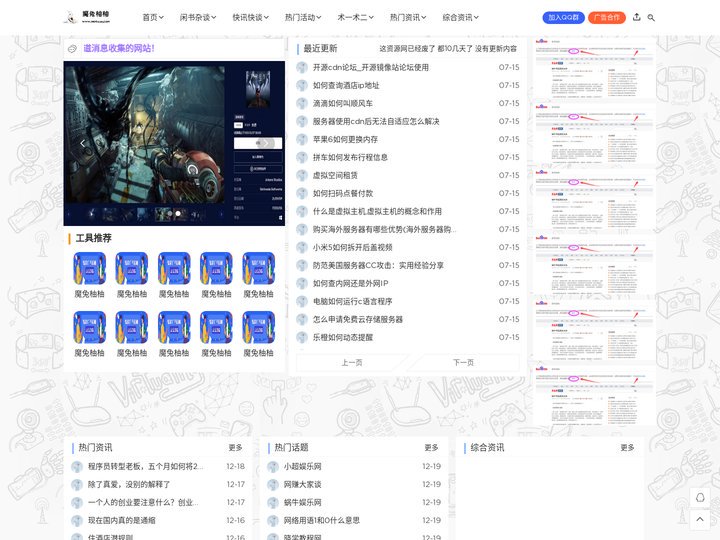Click the first 魔兔柚柚 tool icon in top row

pyautogui.click(x=90, y=268)
